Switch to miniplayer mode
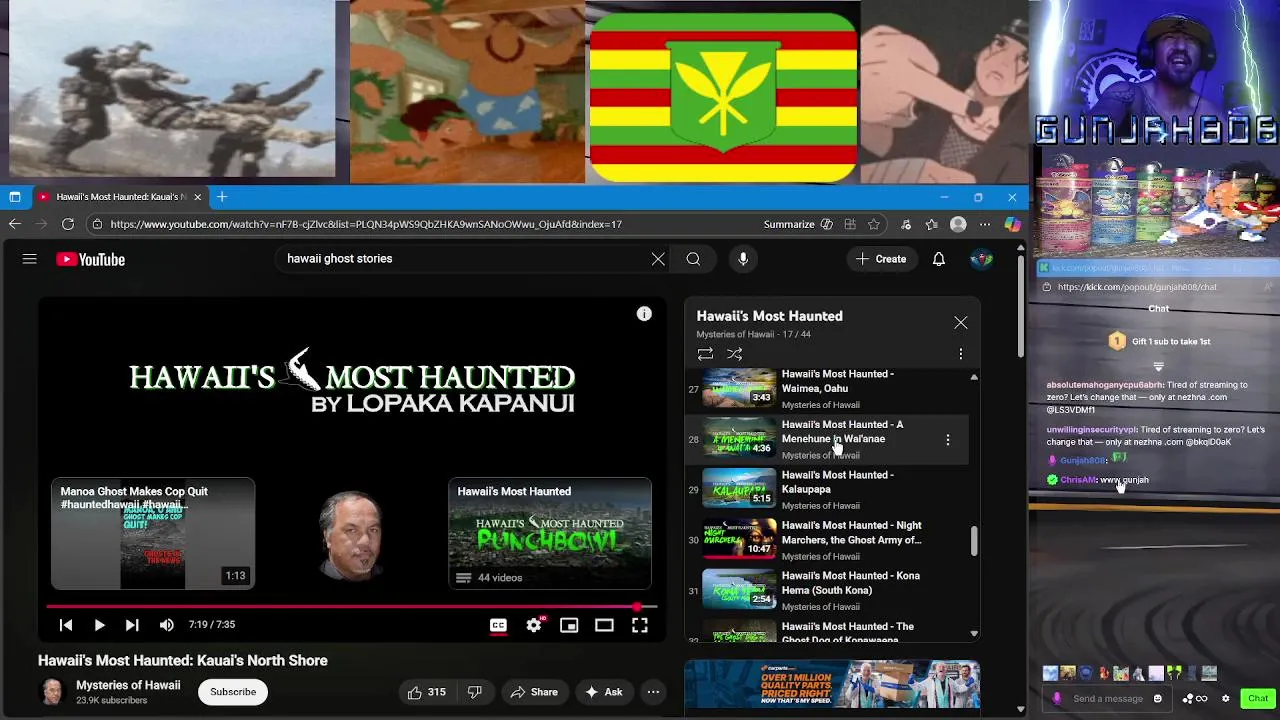This screenshot has height=720, width=1280. pos(569,625)
